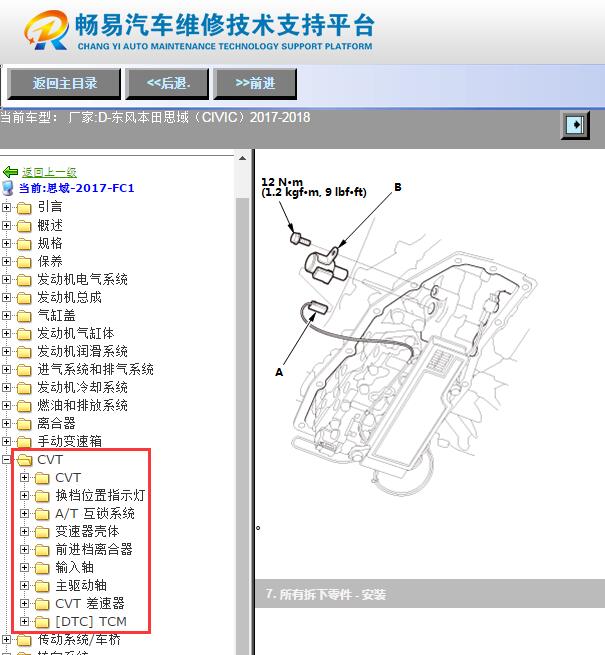The image size is (605, 655).
Task: Click the 保养 folder icon
Action: click(x=24, y=261)
